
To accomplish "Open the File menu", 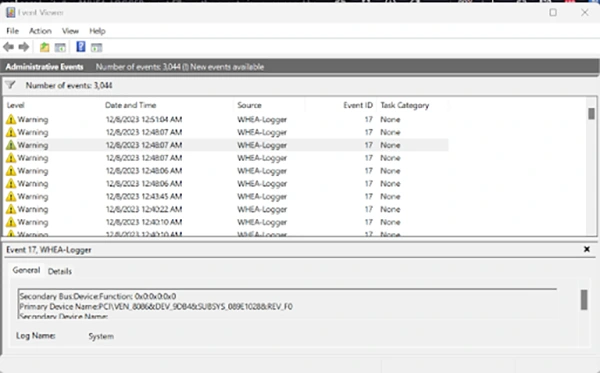I will tap(12, 31).
